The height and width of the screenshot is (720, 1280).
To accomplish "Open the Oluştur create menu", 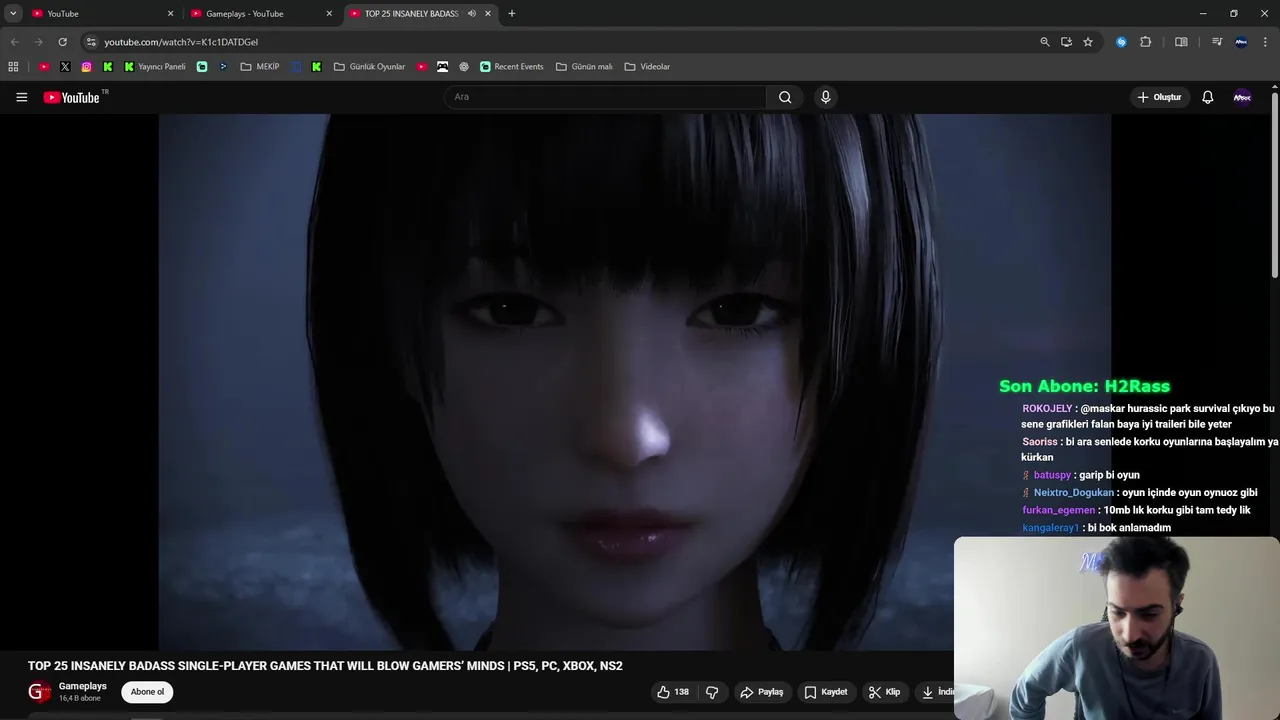I will 1159,97.
